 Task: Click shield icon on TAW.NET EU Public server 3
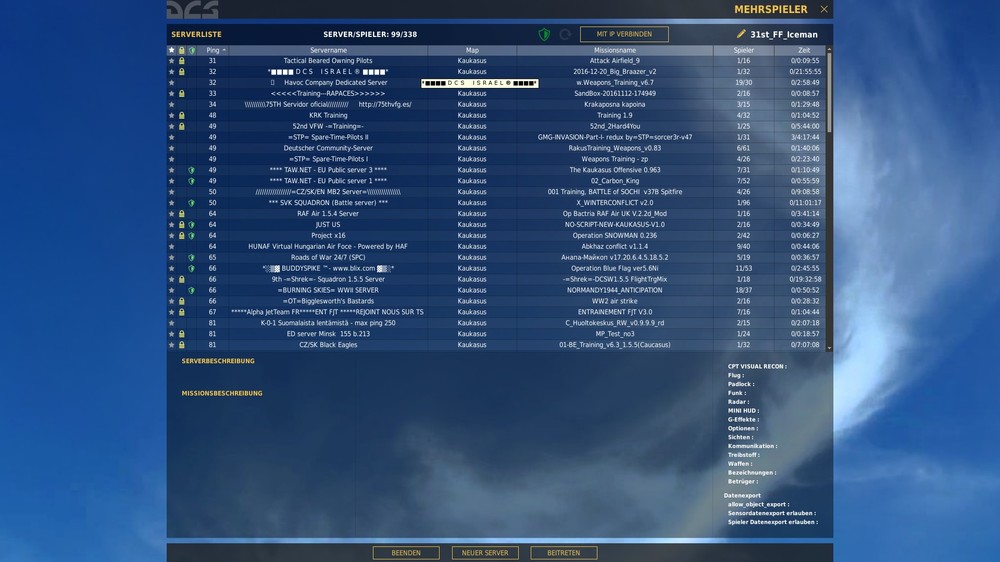[191, 170]
